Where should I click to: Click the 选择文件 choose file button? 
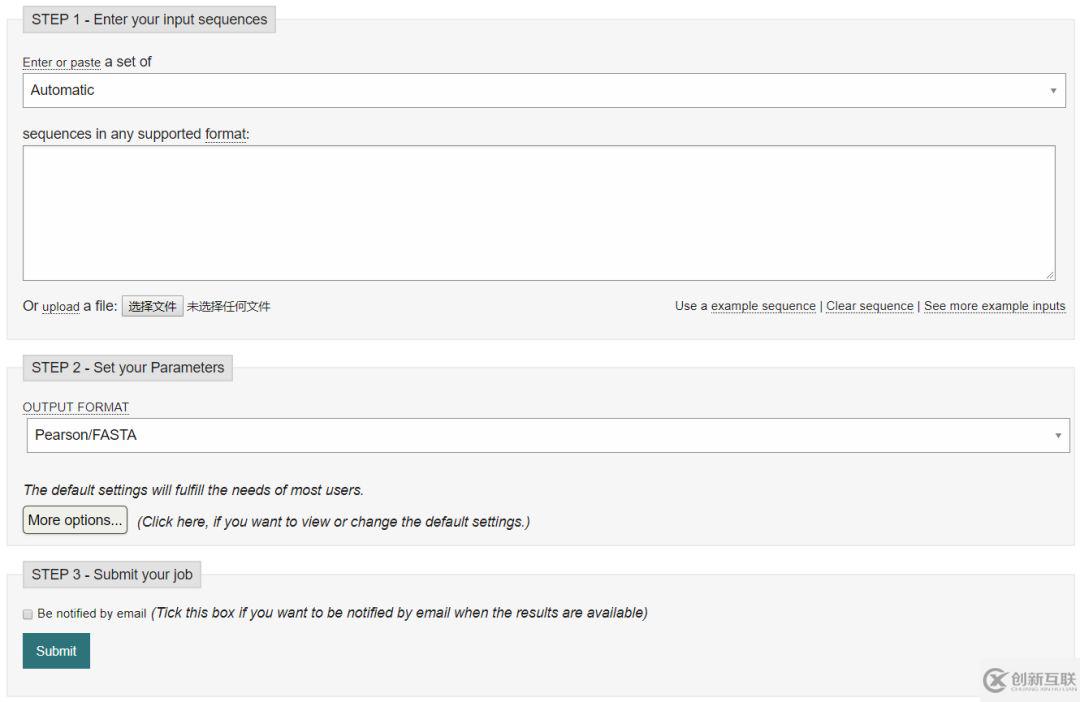[x=152, y=306]
